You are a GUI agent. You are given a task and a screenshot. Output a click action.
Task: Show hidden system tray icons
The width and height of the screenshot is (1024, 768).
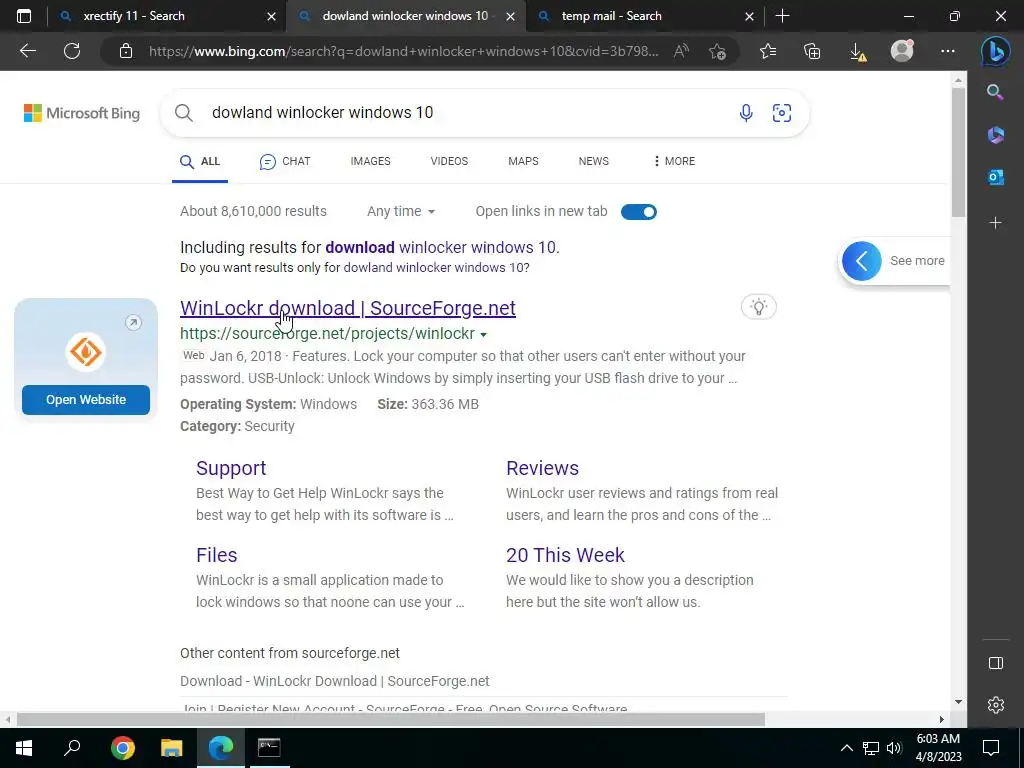click(846, 748)
